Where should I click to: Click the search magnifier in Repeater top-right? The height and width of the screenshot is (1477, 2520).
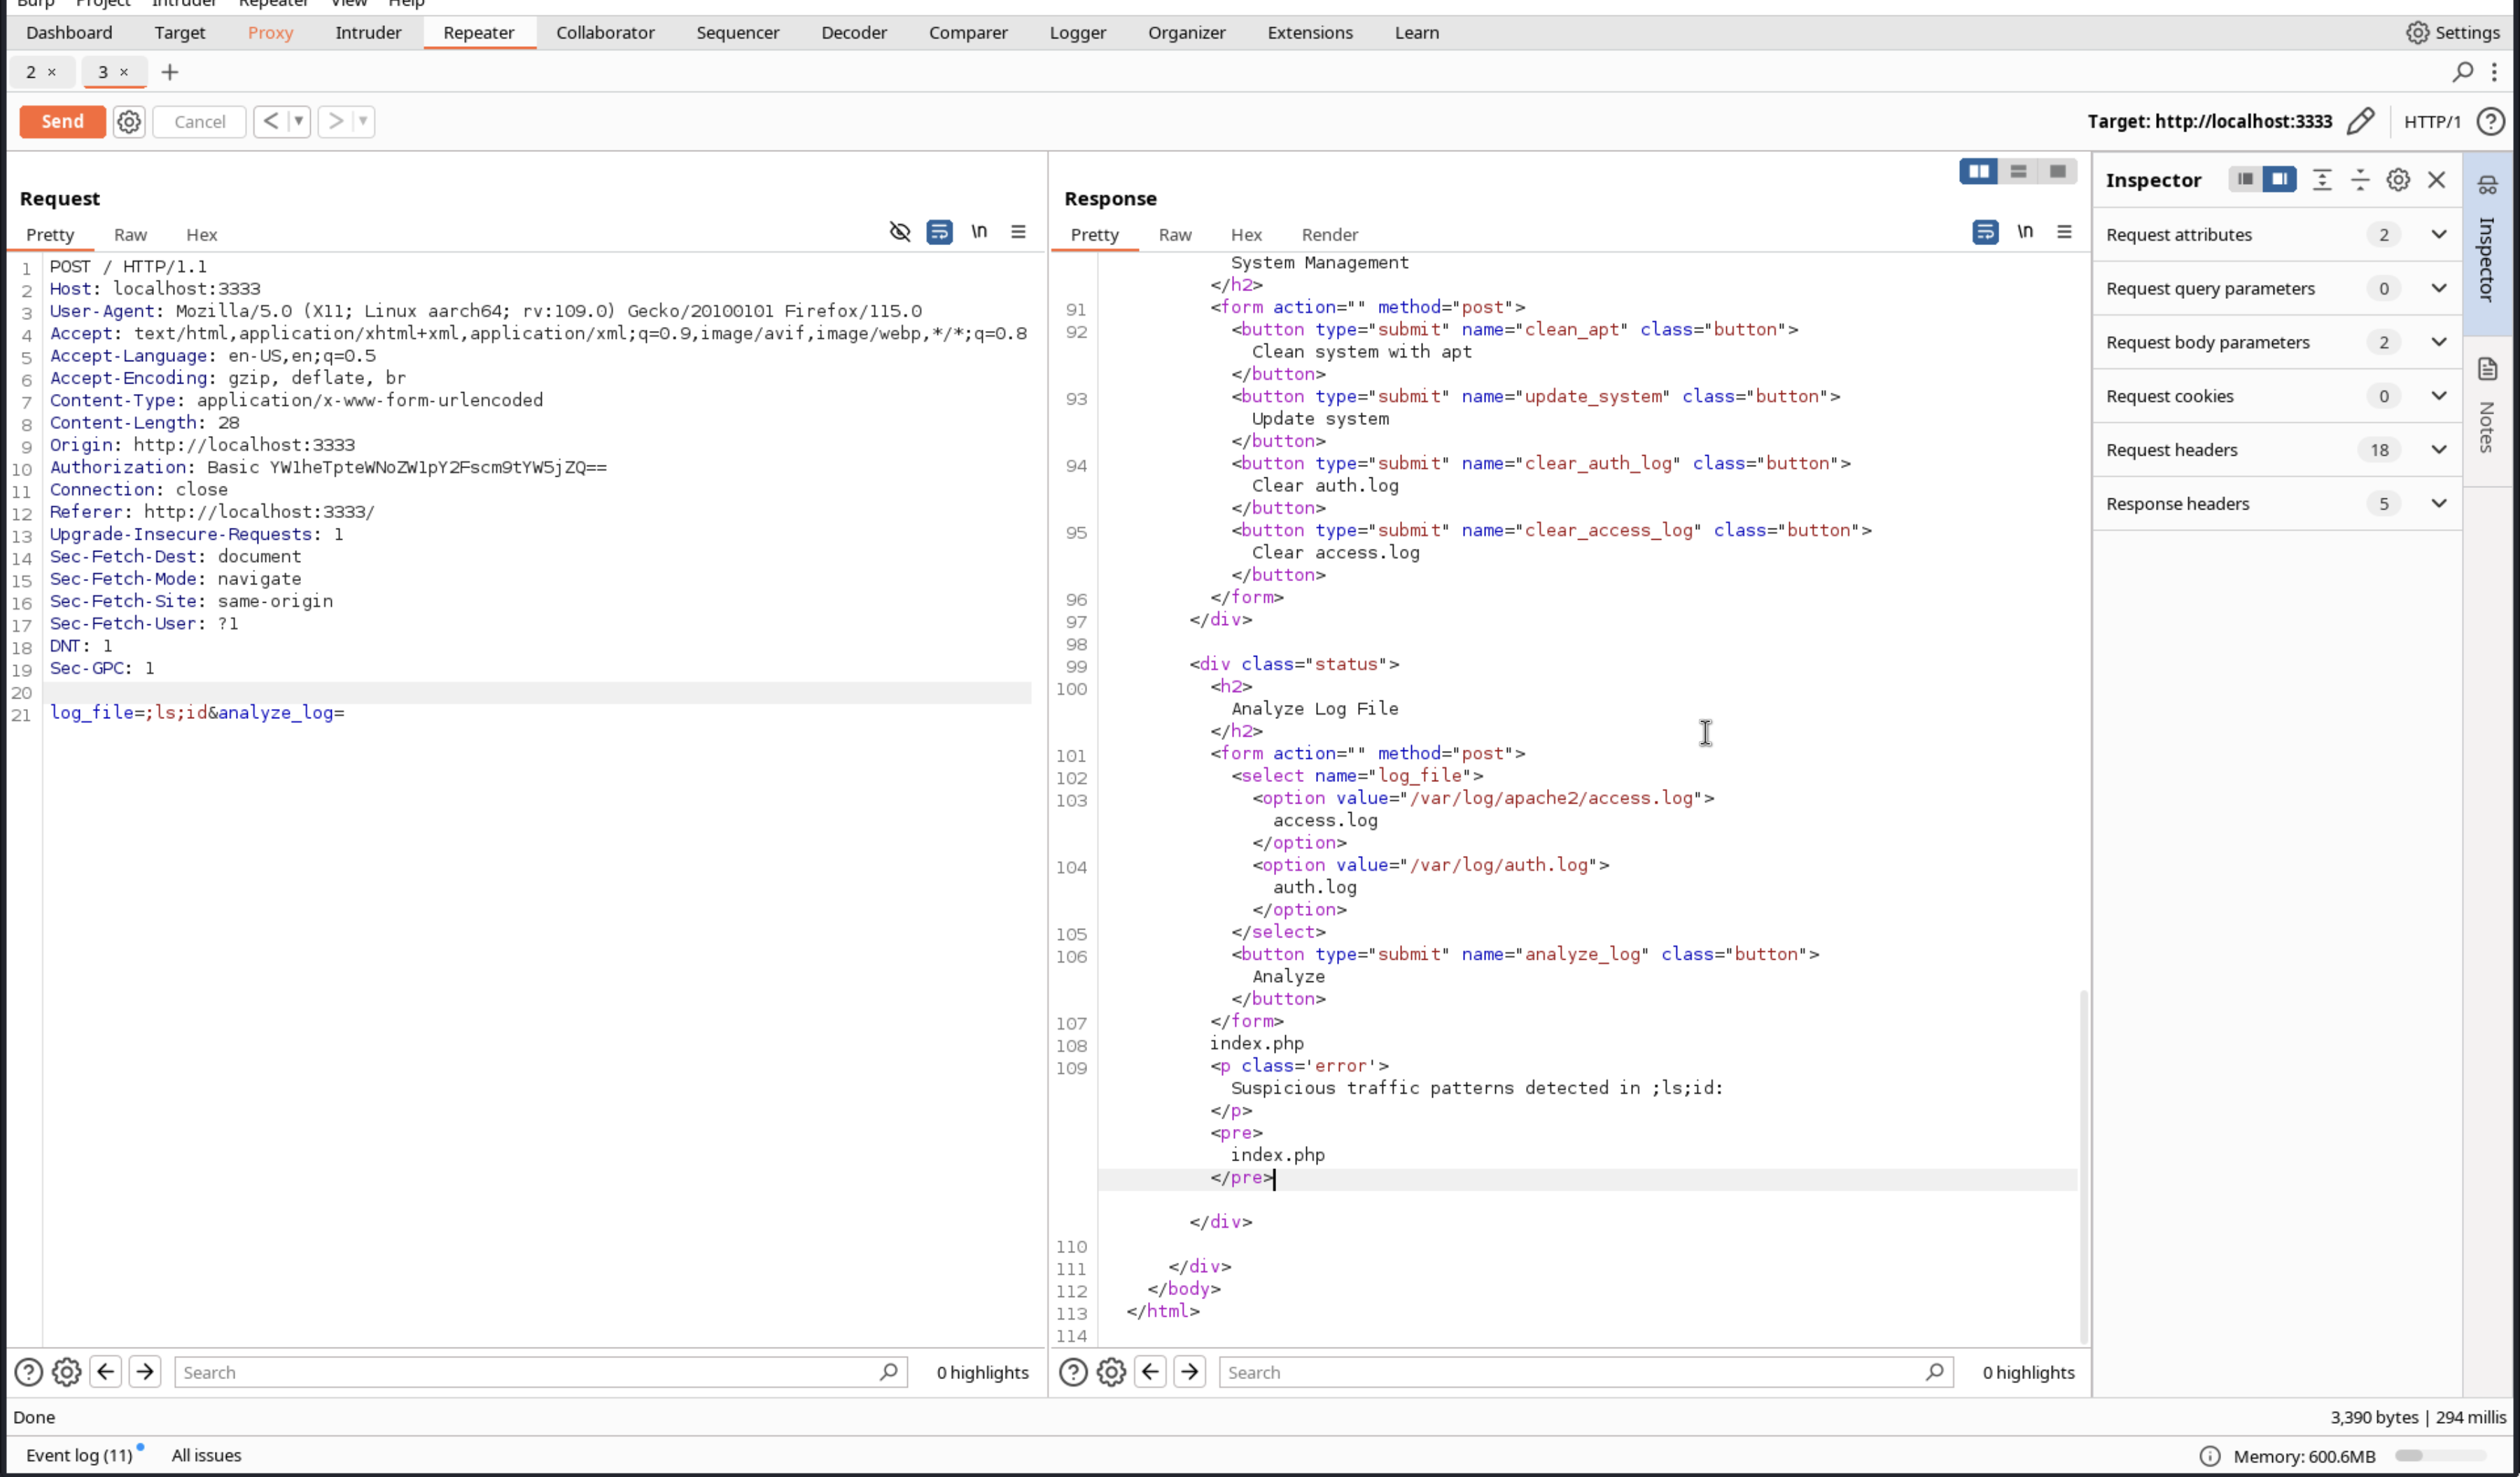2462,72
